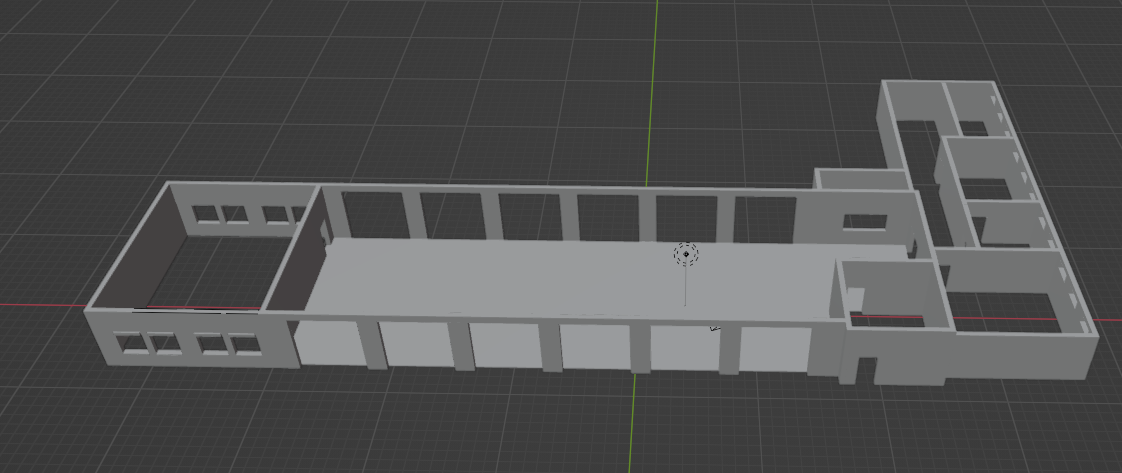1122x473 pixels.
Task: Click the 3D cursor in the viewport
Action: pos(686,254)
